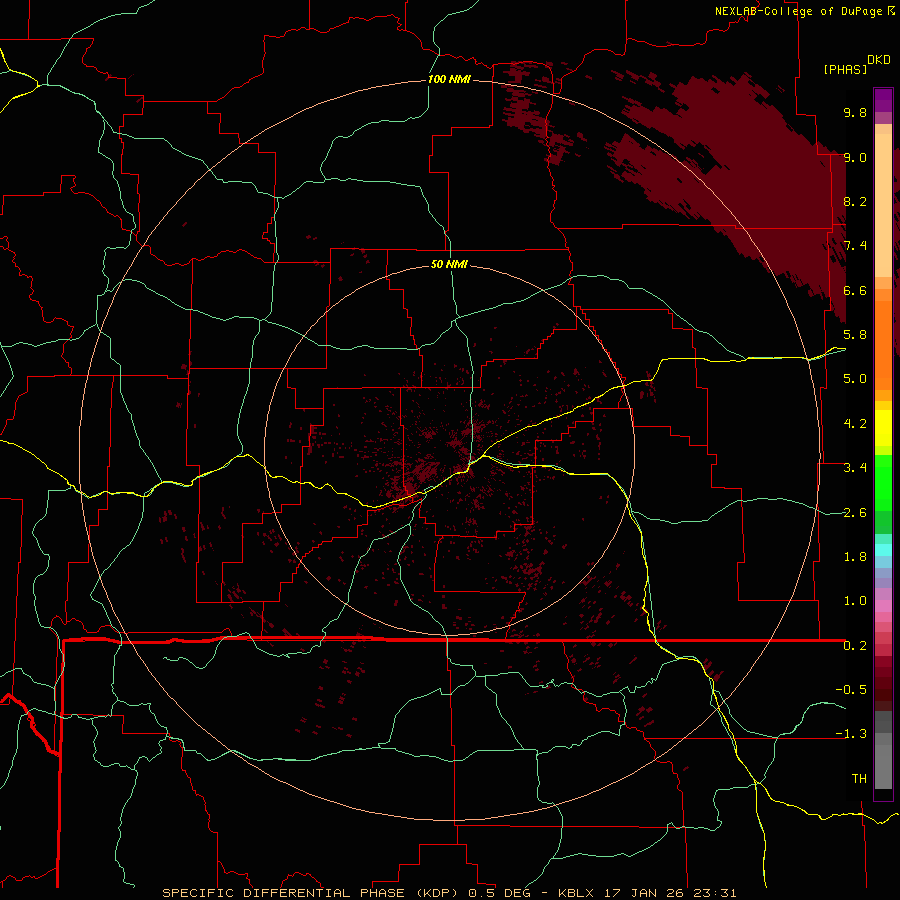900x900 pixels.
Task: Click the 9.8 value on color scale
Action: point(855,112)
